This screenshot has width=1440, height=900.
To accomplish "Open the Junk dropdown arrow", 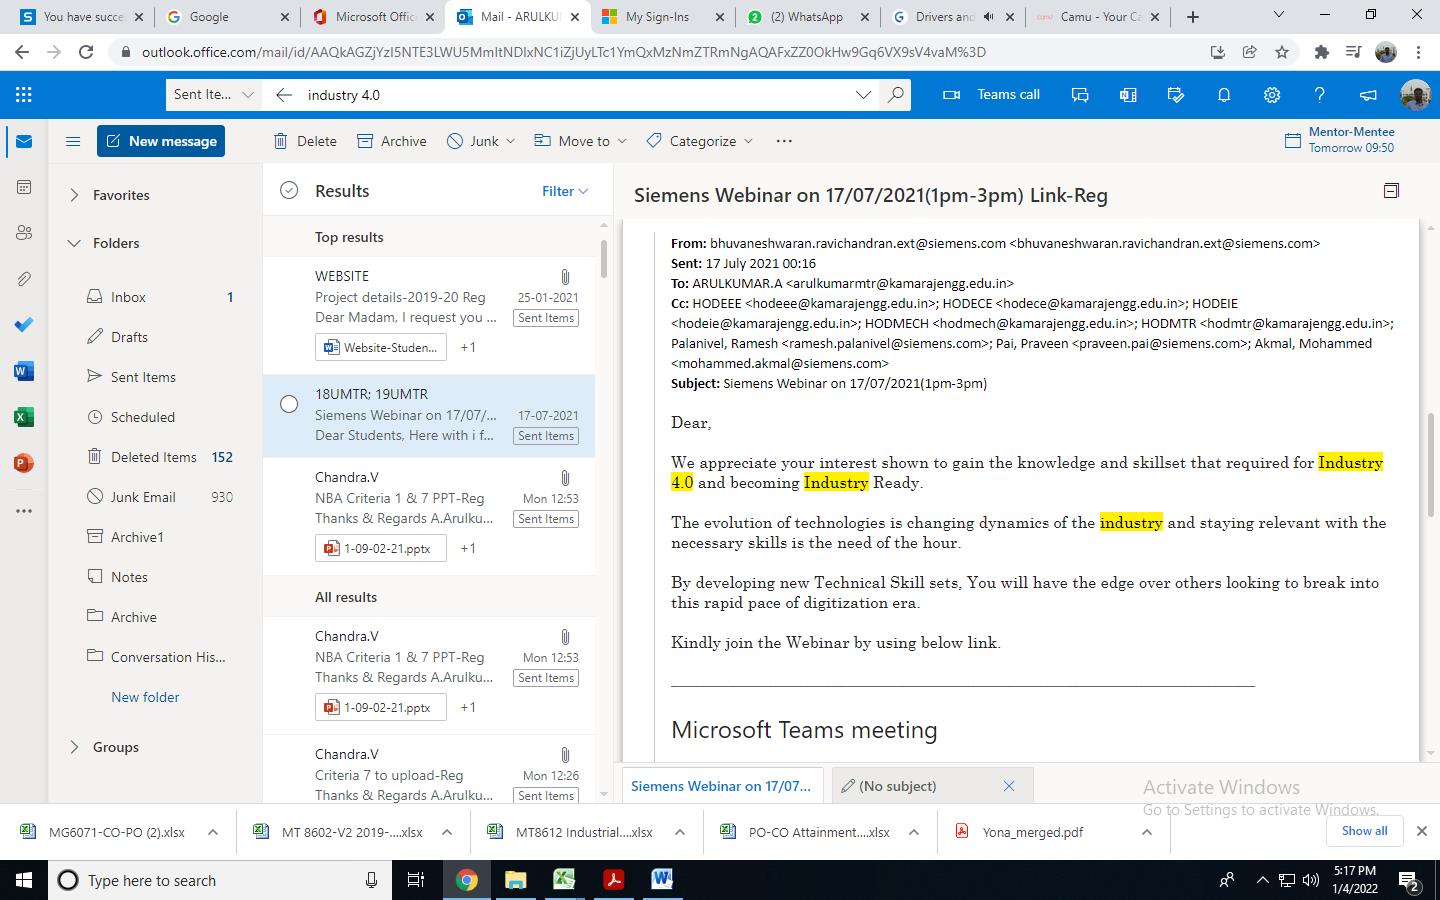I will [x=511, y=141].
